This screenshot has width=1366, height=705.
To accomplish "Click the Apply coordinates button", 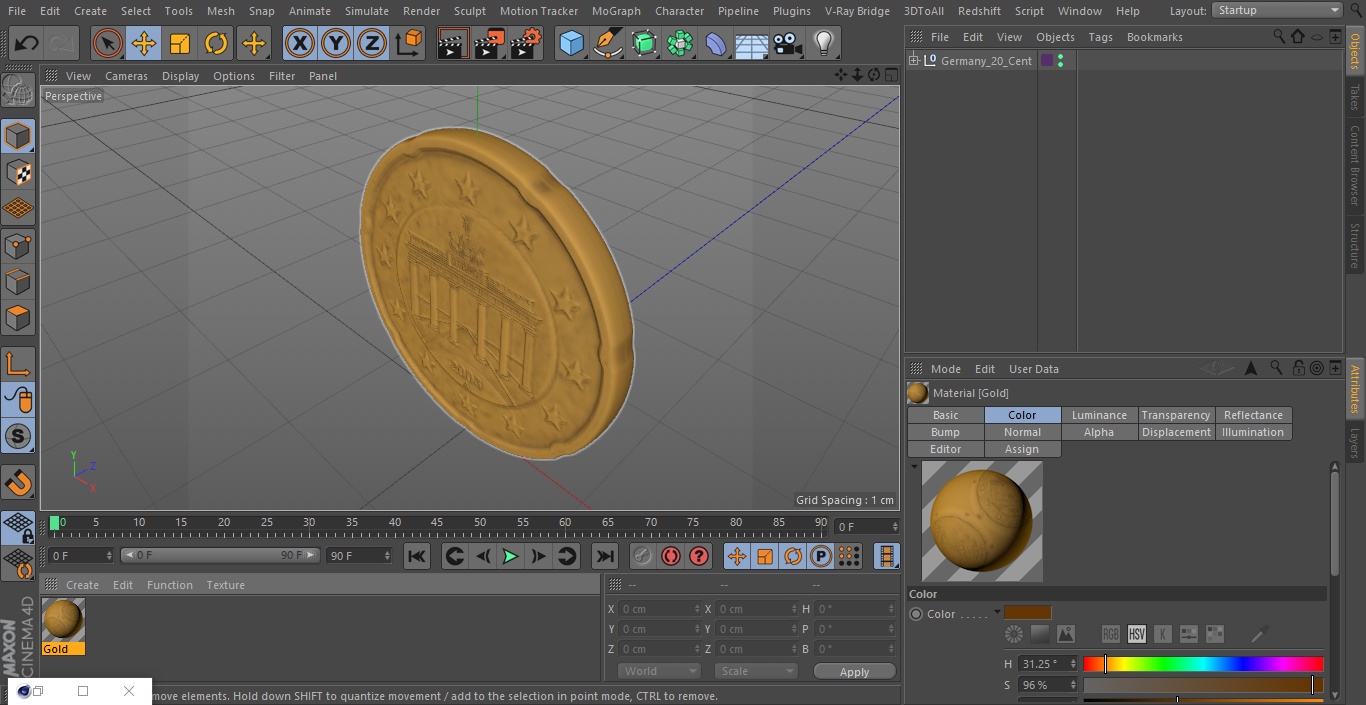I will click(854, 671).
